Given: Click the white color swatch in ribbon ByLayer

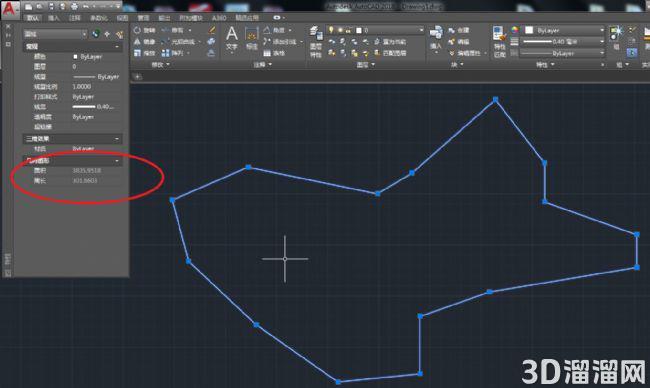Looking at the screenshot, I should click(x=529, y=30).
